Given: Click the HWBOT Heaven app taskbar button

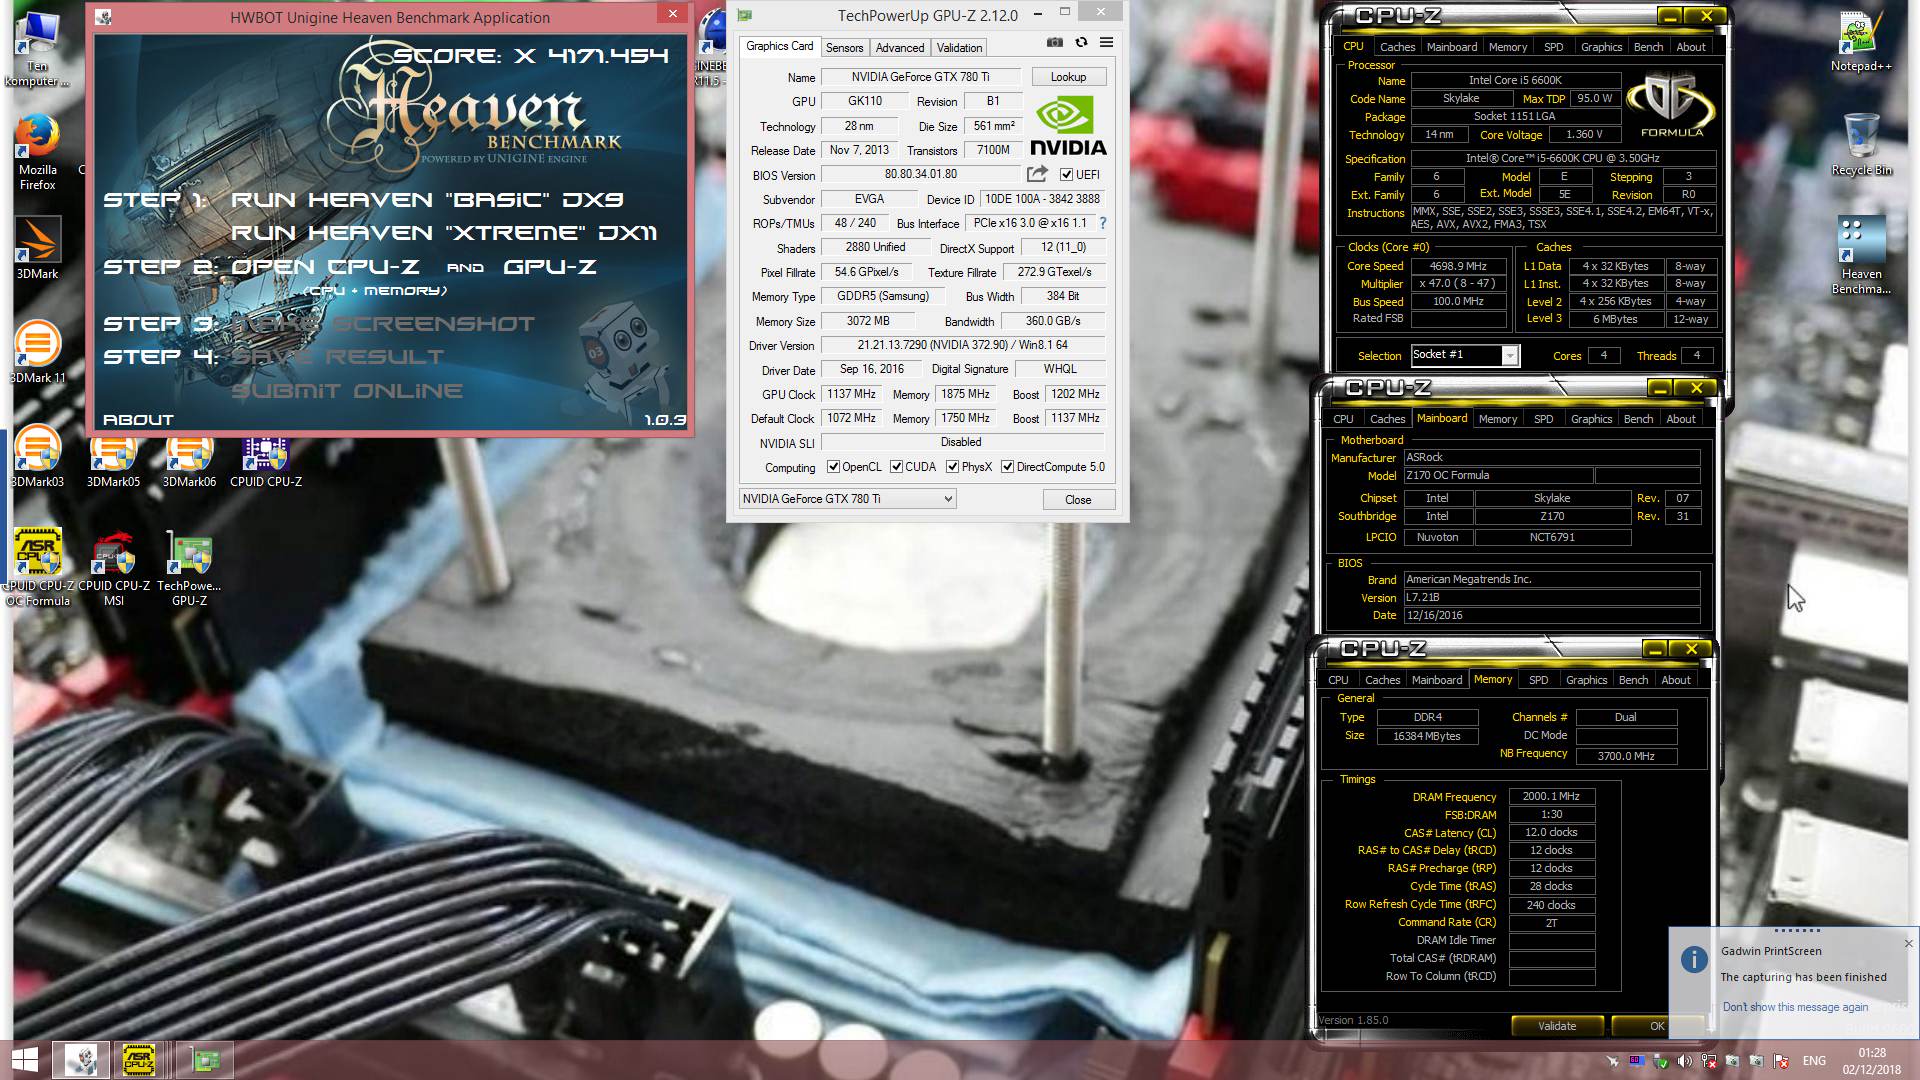Looking at the screenshot, I should [82, 1060].
